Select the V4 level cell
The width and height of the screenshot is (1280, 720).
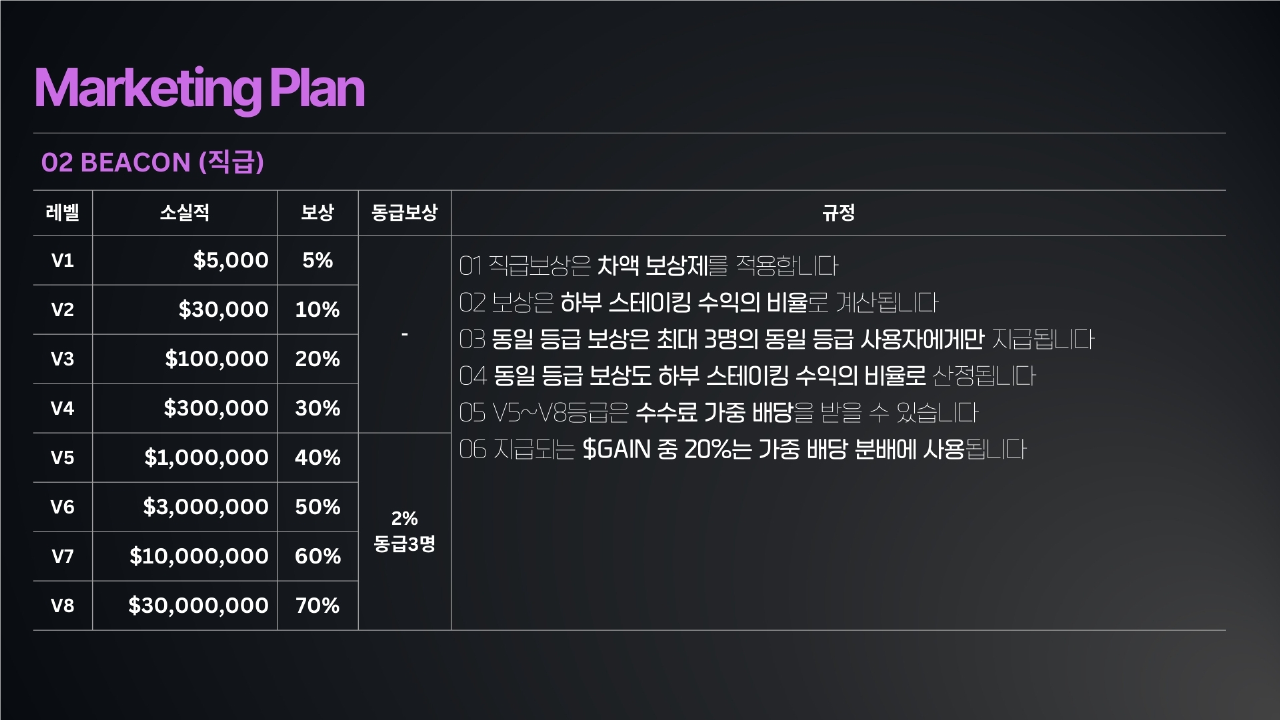tap(63, 408)
